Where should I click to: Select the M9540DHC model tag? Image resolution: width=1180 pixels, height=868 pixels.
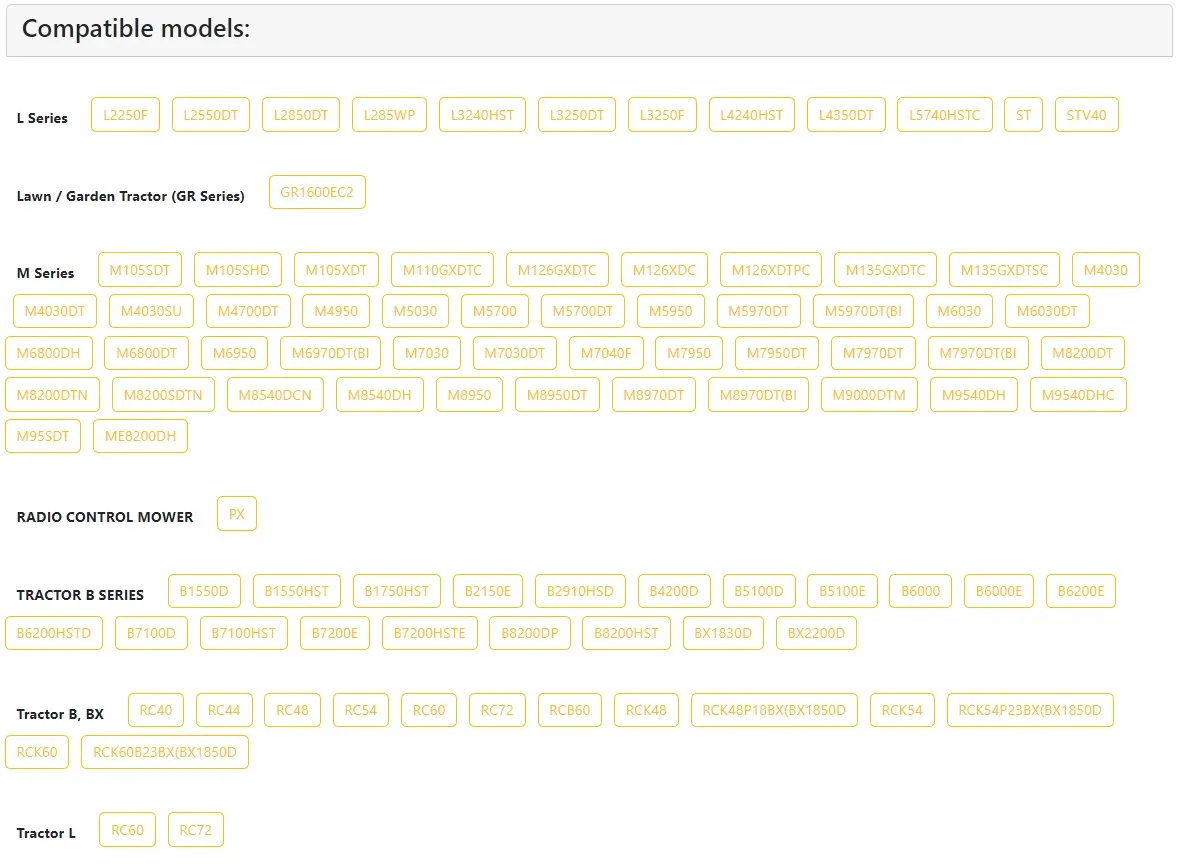[x=1078, y=395]
